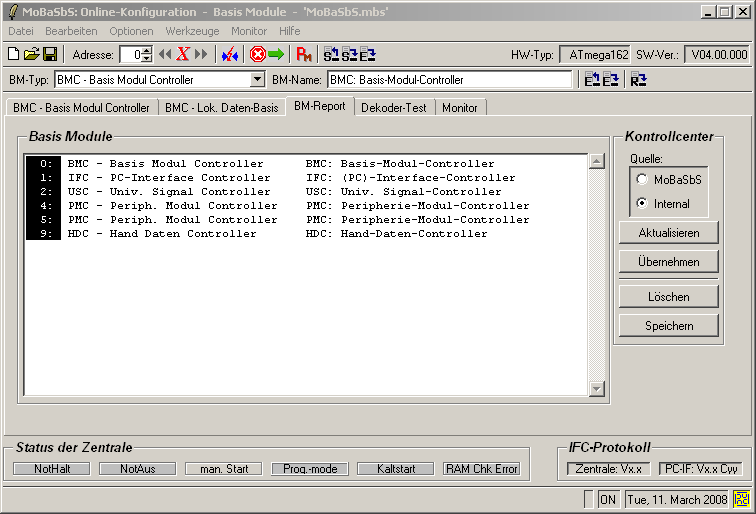This screenshot has height=514, width=756.
Task: Select the Internal source option
Action: [641, 204]
